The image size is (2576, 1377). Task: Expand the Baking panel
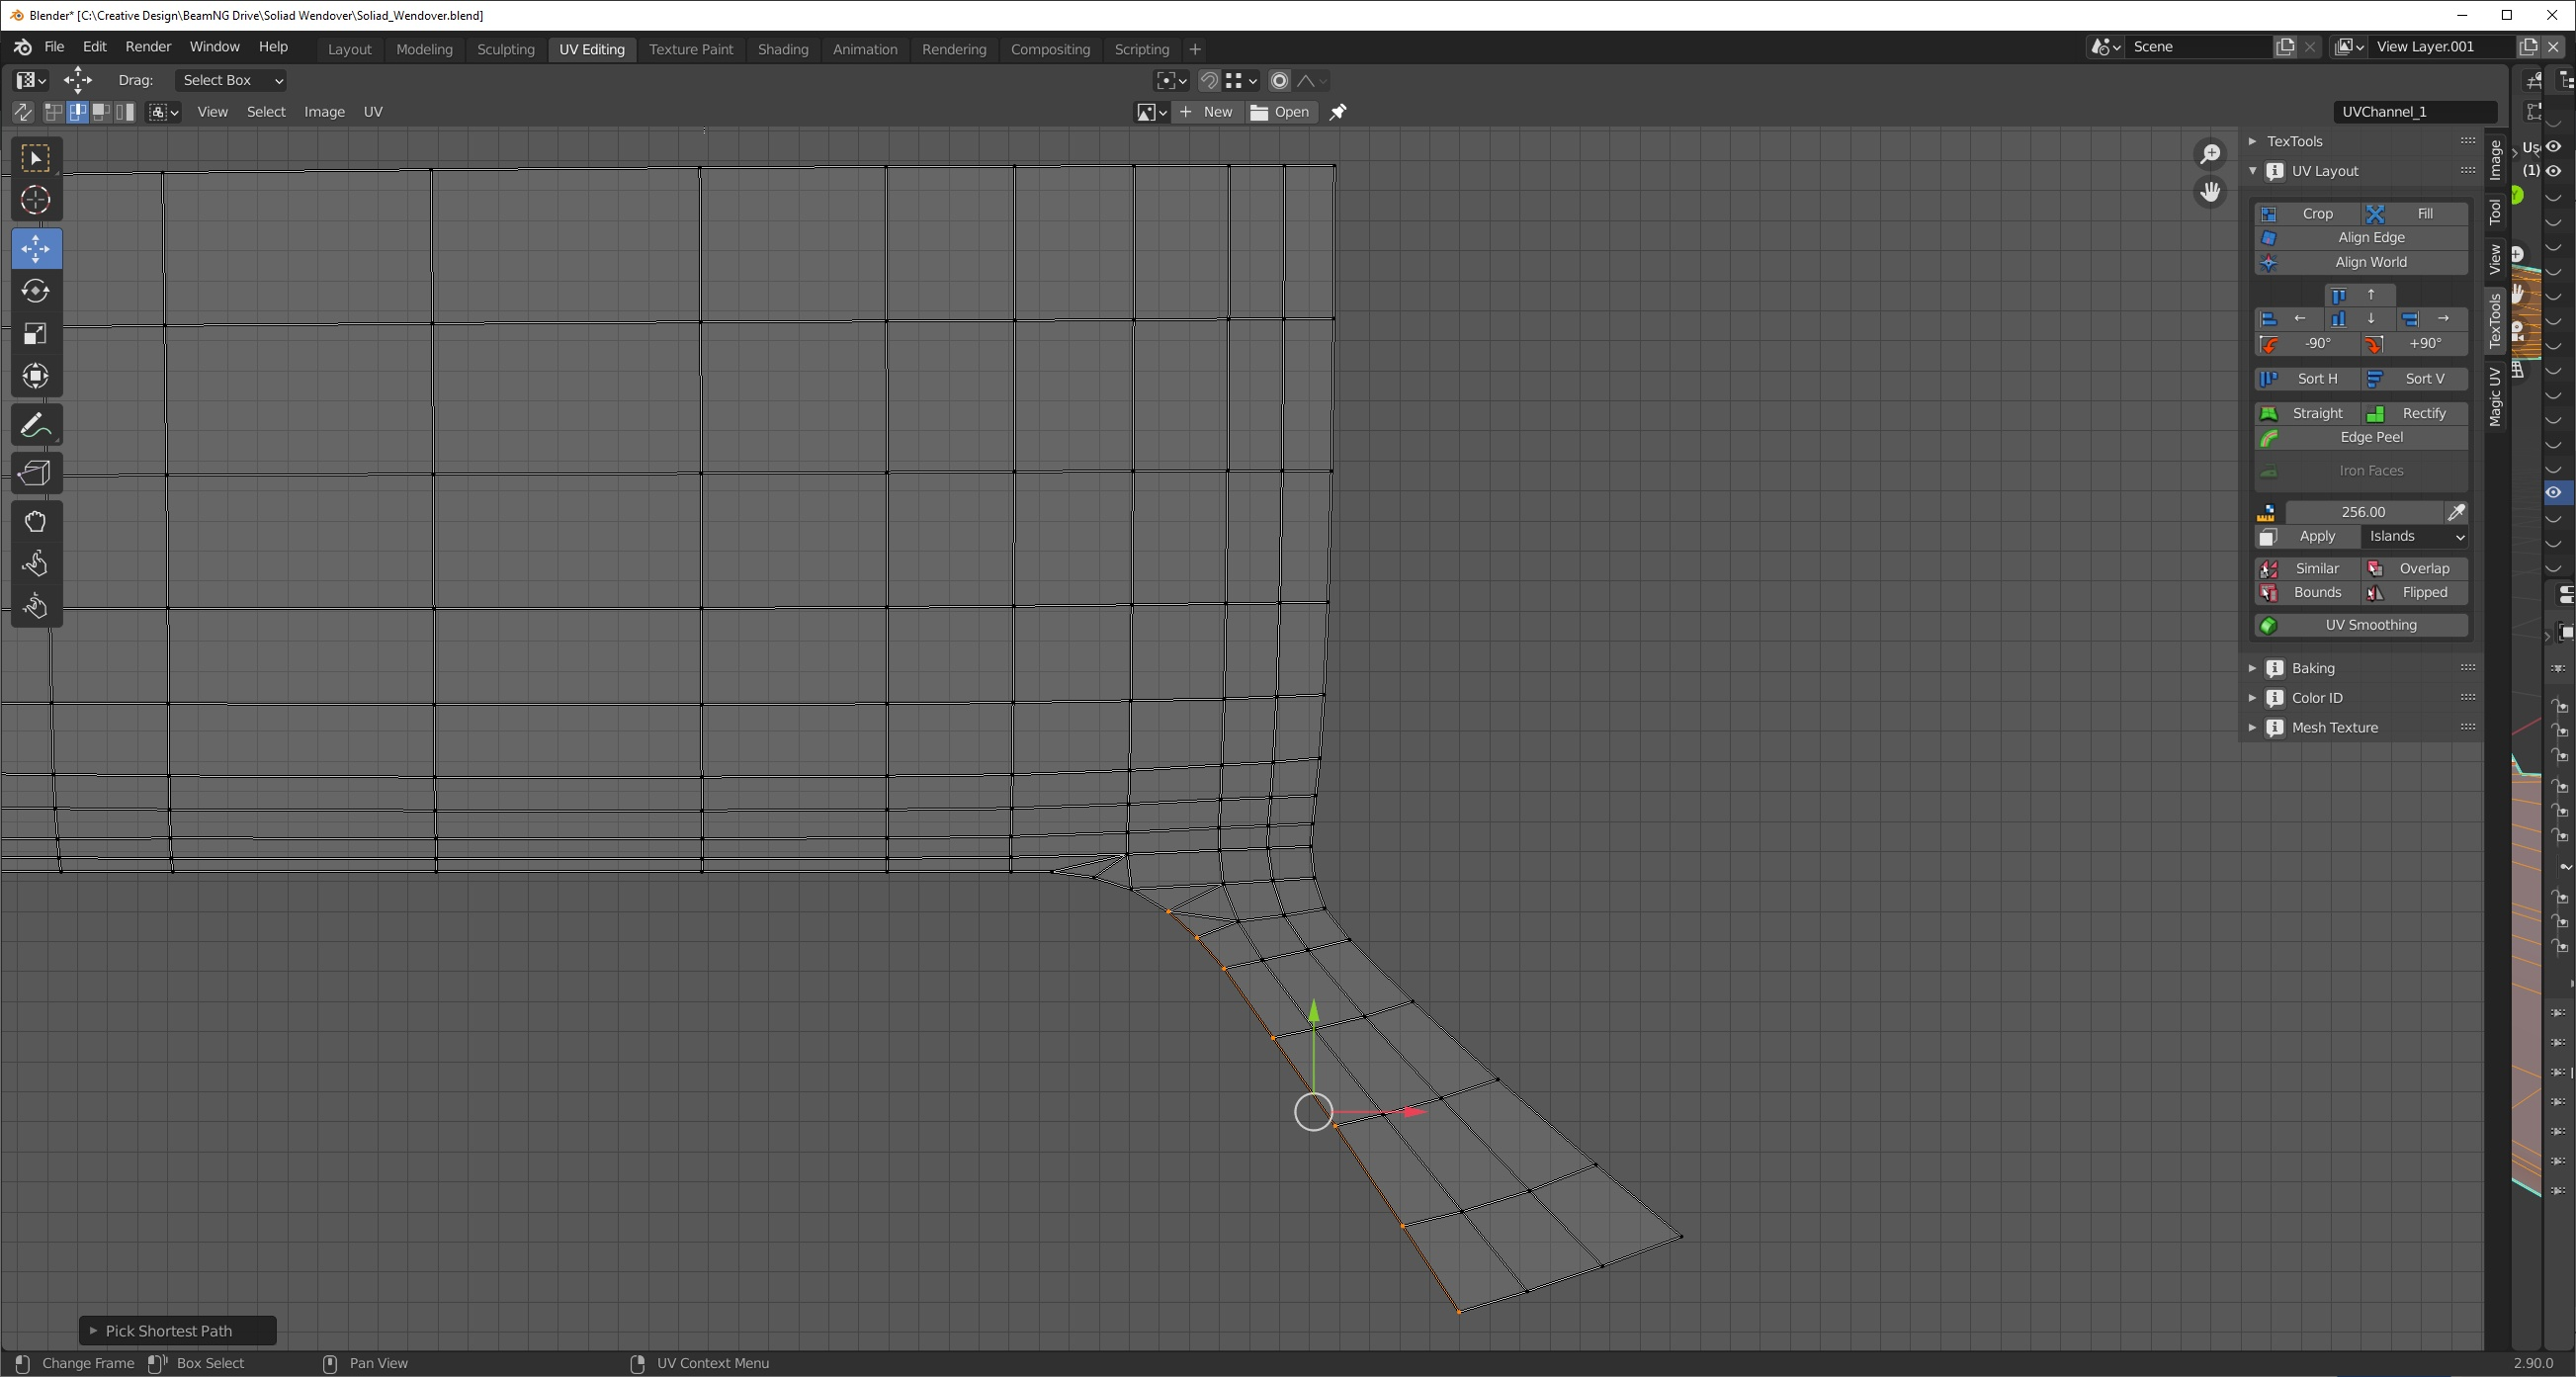point(2312,668)
